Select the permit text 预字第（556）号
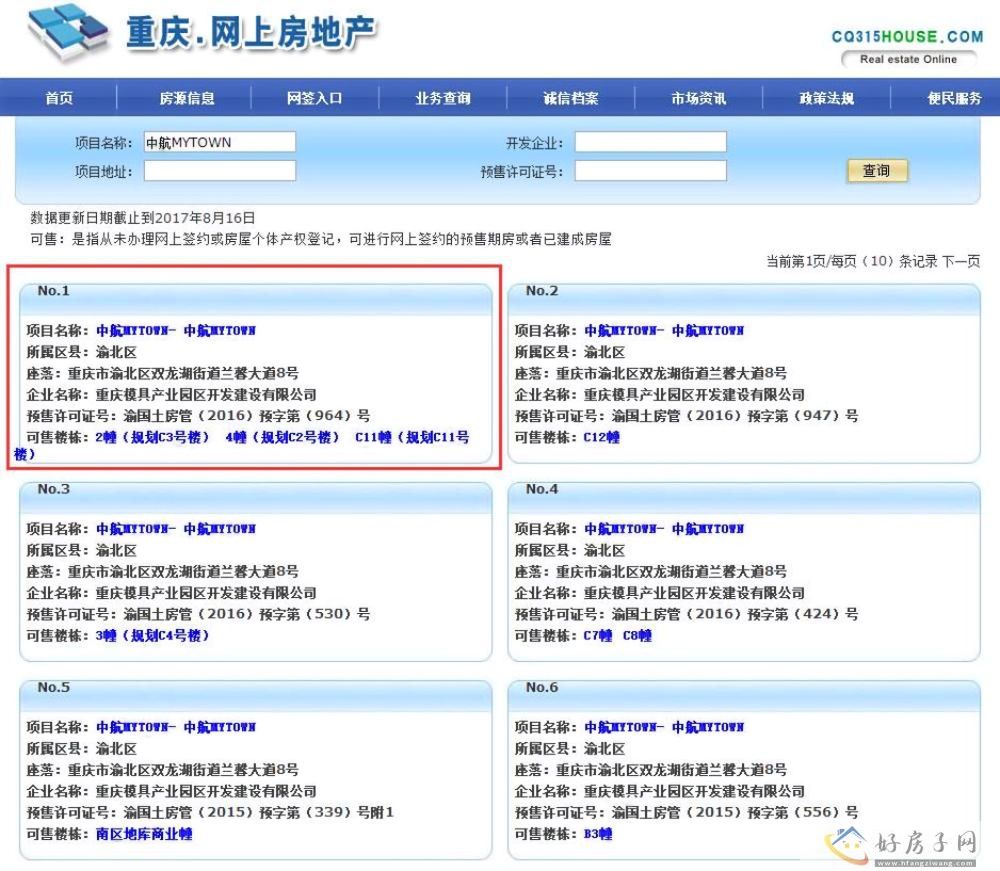Image resolution: width=1000 pixels, height=871 pixels. pos(804,812)
